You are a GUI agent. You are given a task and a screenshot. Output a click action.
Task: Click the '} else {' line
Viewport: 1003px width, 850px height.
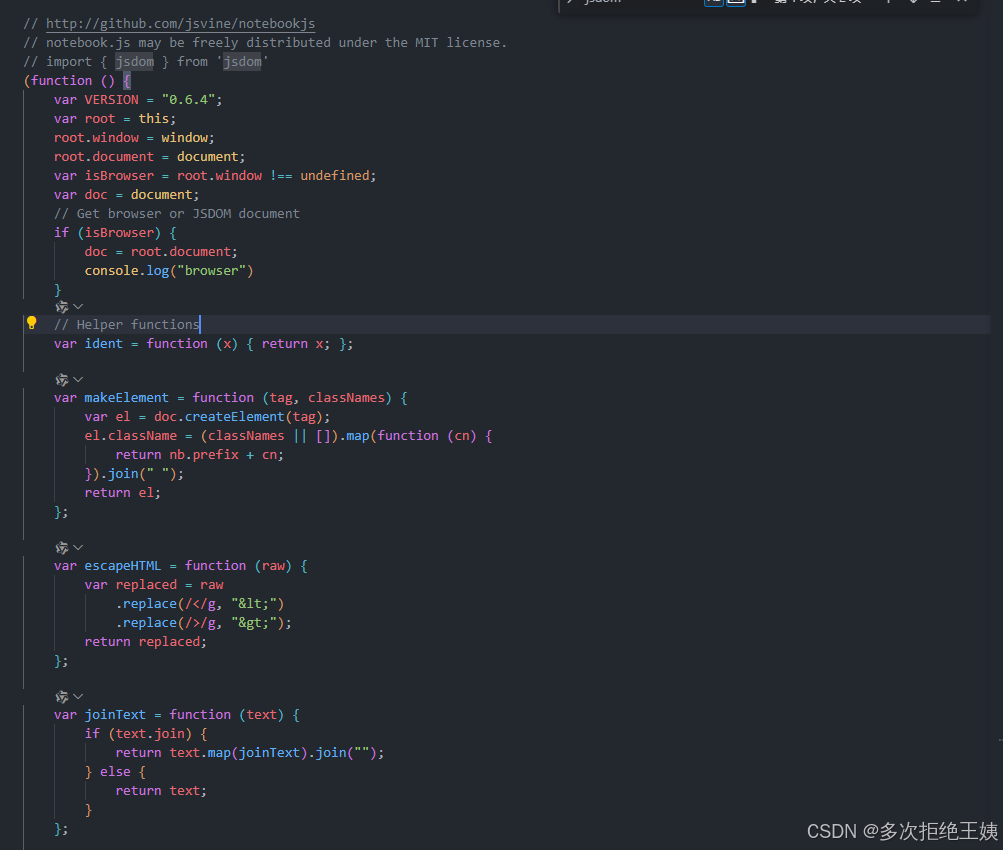(x=115, y=772)
